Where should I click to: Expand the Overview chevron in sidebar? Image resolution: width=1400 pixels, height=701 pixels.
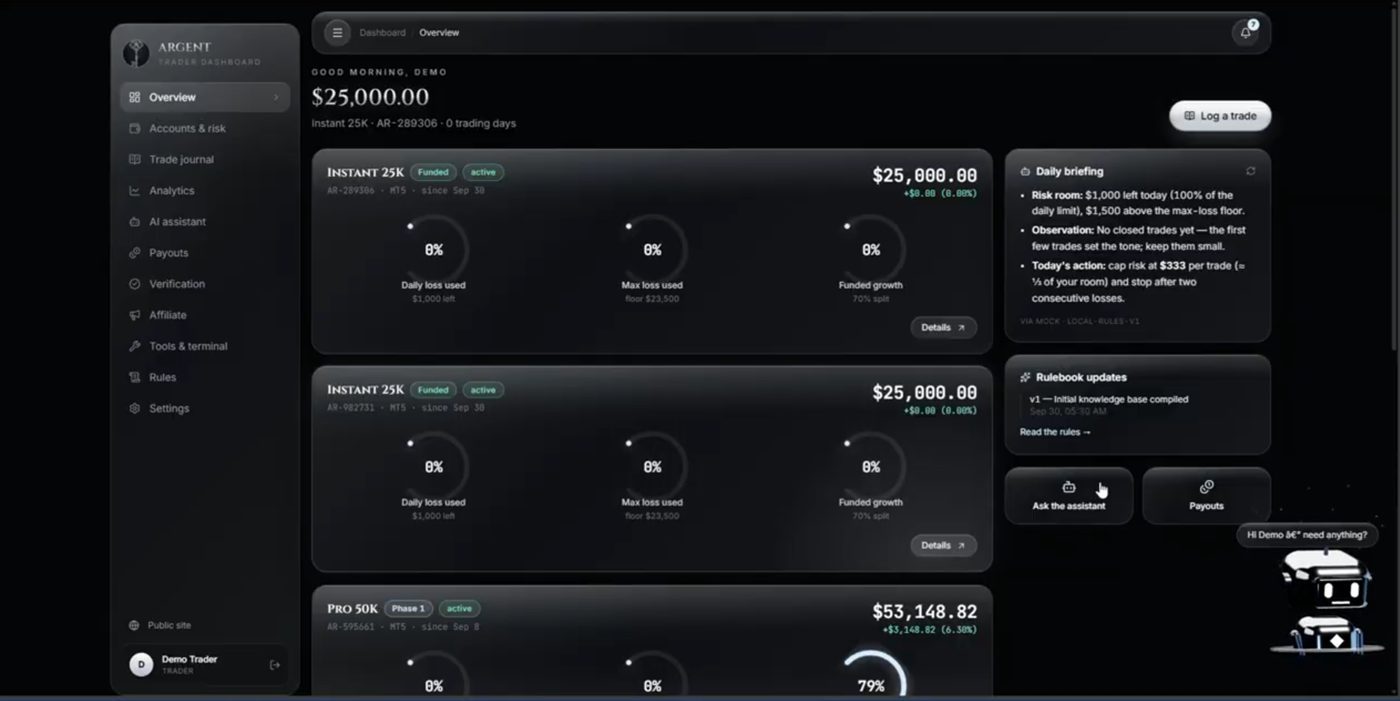point(276,97)
